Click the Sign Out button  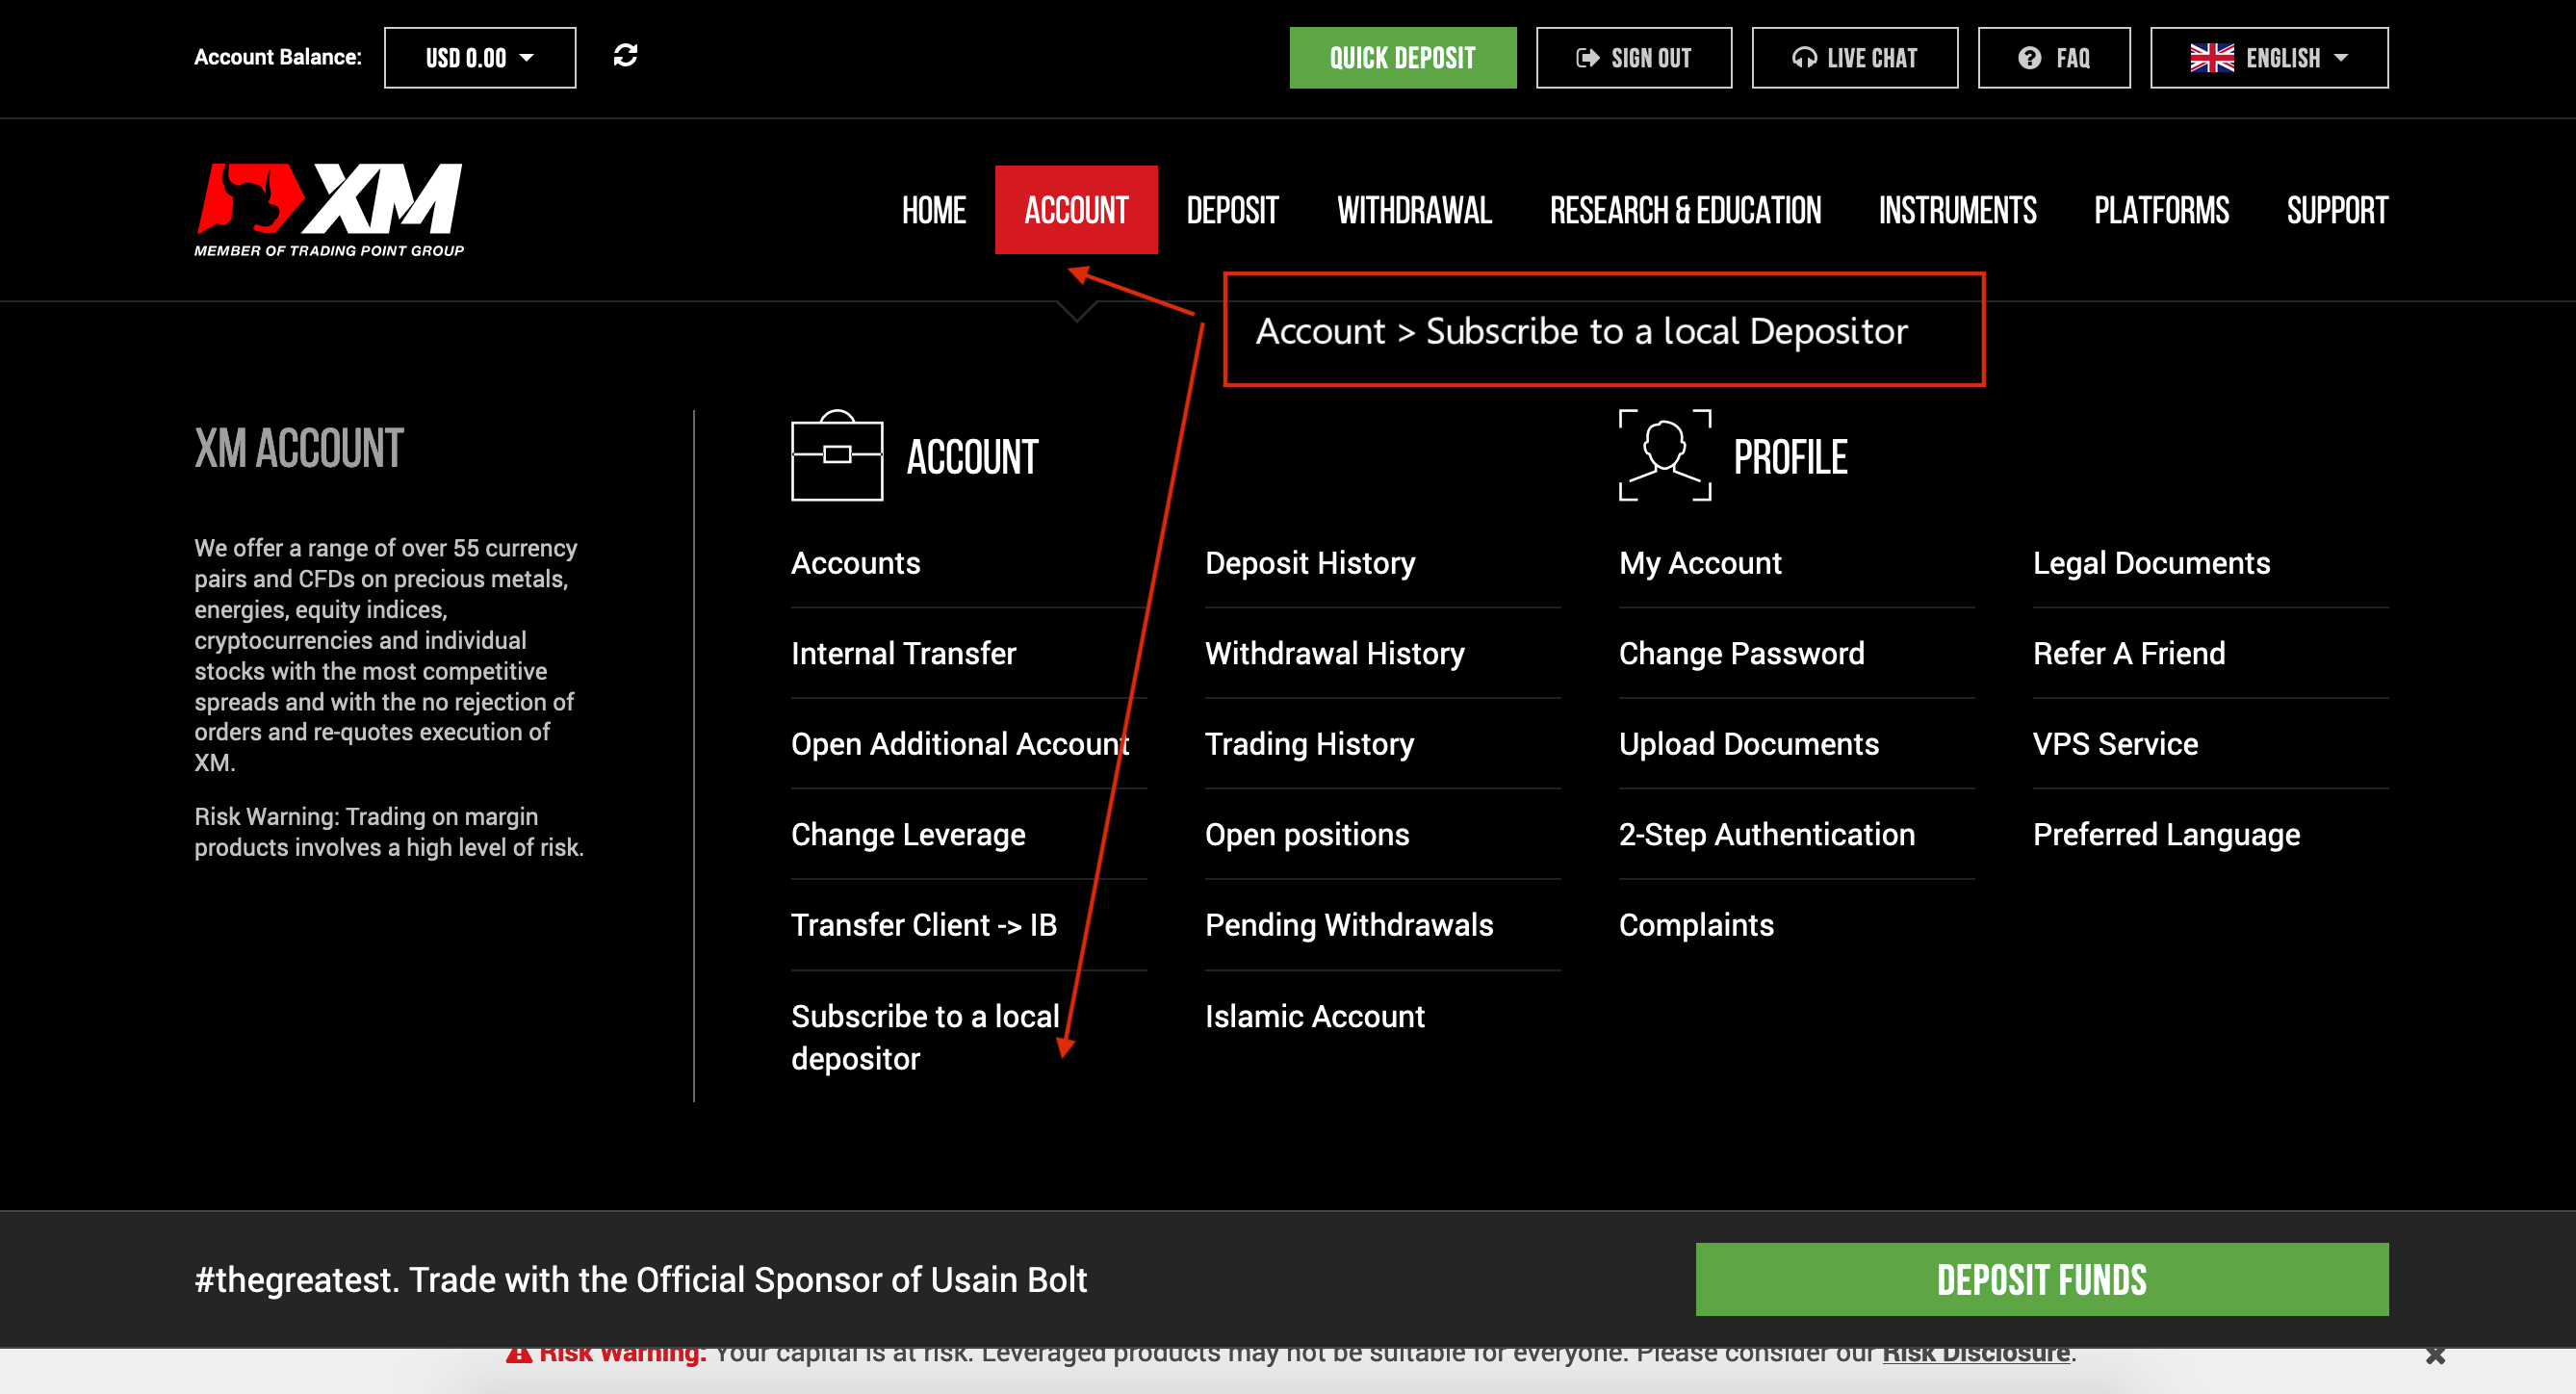click(x=1634, y=58)
